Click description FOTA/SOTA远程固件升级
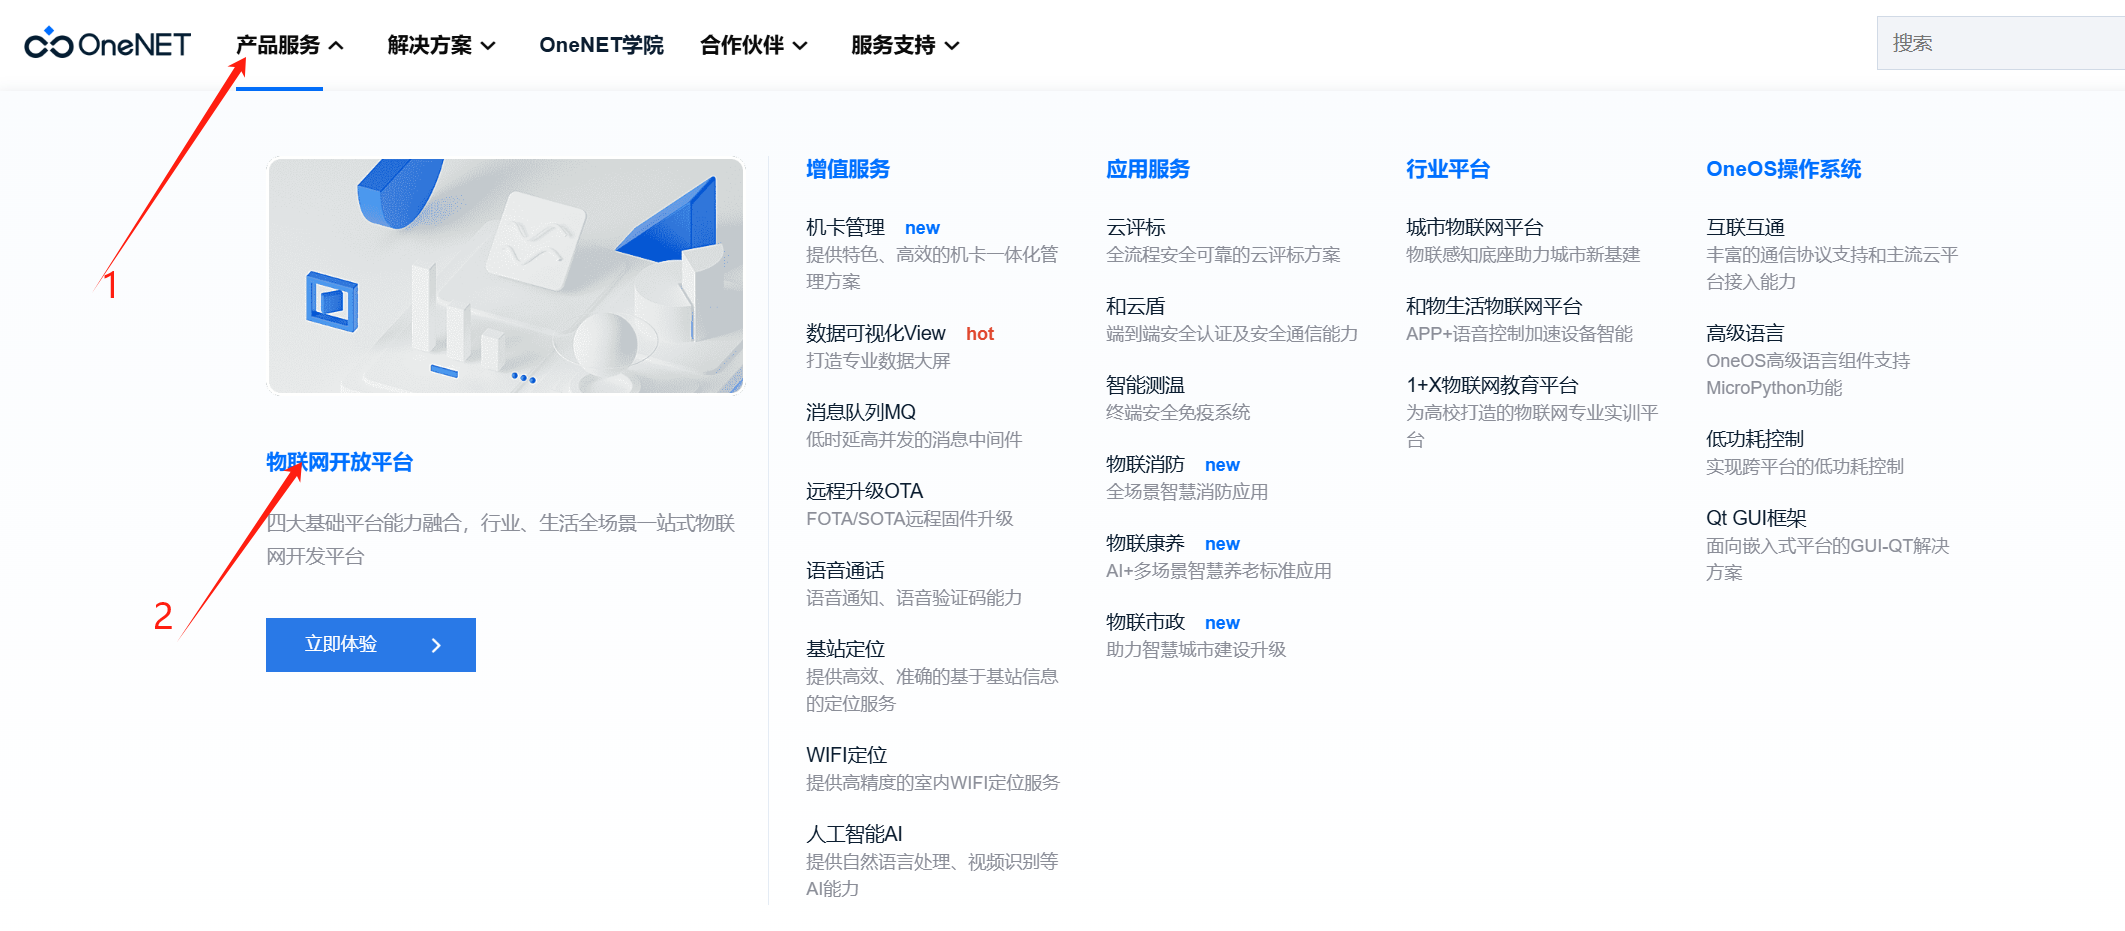 tap(910, 519)
